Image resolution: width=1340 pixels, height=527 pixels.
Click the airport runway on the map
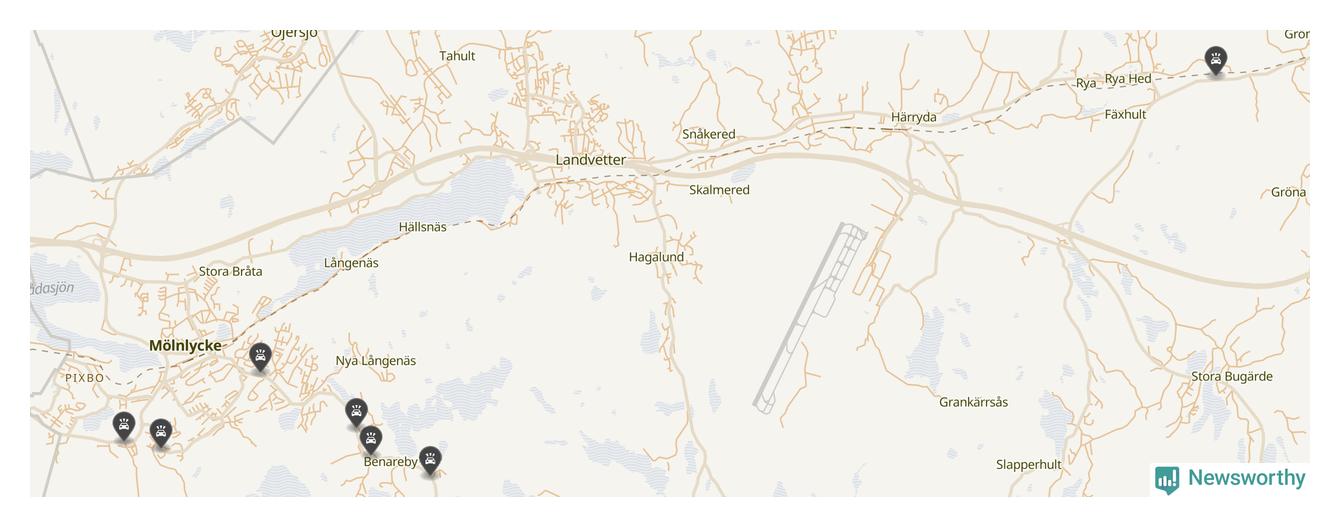pyautogui.click(x=809, y=318)
